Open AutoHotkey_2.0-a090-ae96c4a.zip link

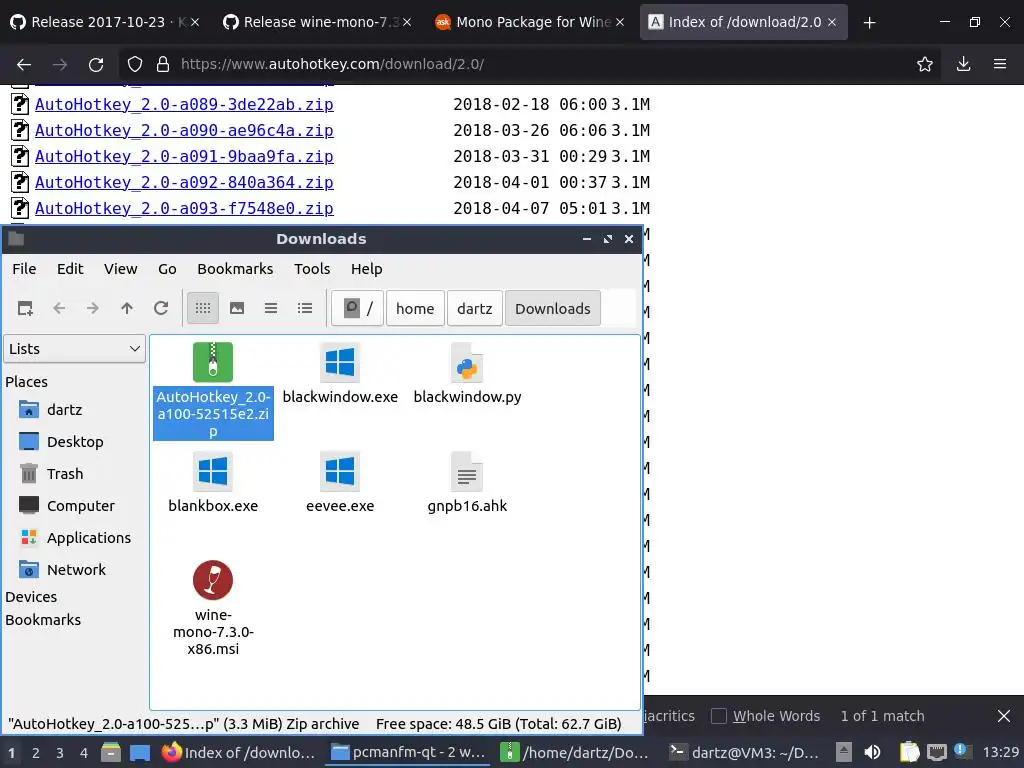pos(184,131)
